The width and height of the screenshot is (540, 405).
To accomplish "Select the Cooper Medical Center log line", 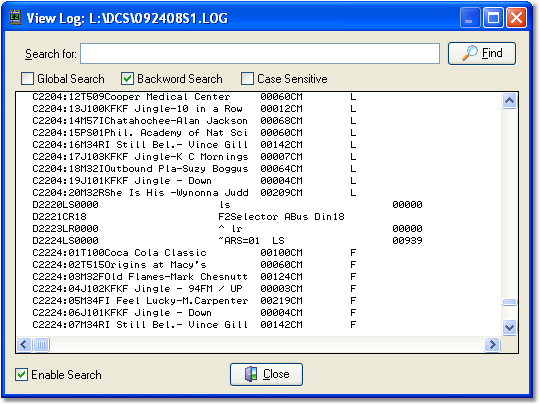I will pyautogui.click(x=195, y=97).
